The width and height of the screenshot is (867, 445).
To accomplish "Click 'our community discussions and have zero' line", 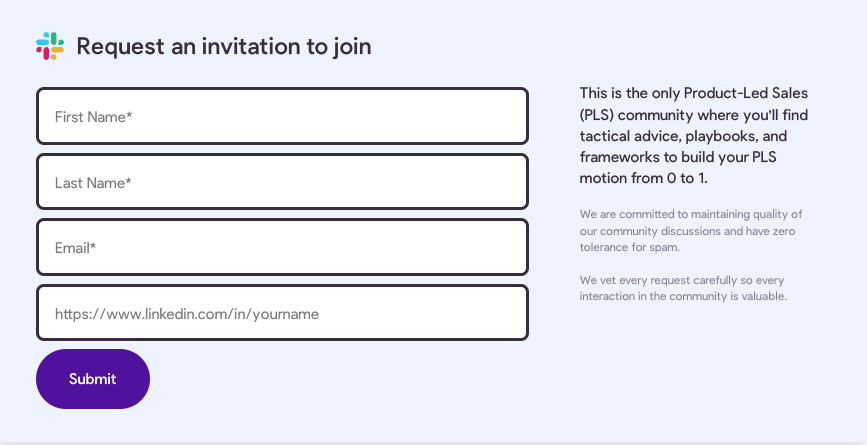I will 687,231.
